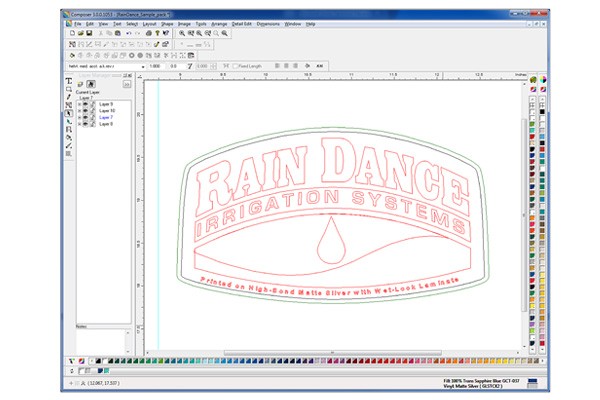Toggle the edit lock icon on Layer 9
The image size is (600, 400).
click(93, 104)
